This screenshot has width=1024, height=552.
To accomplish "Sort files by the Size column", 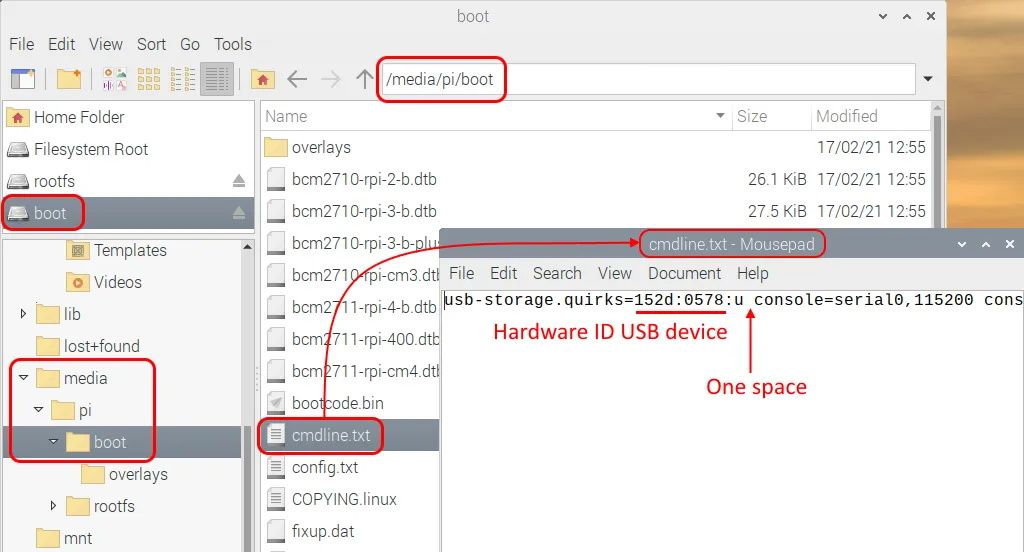I will (752, 116).
